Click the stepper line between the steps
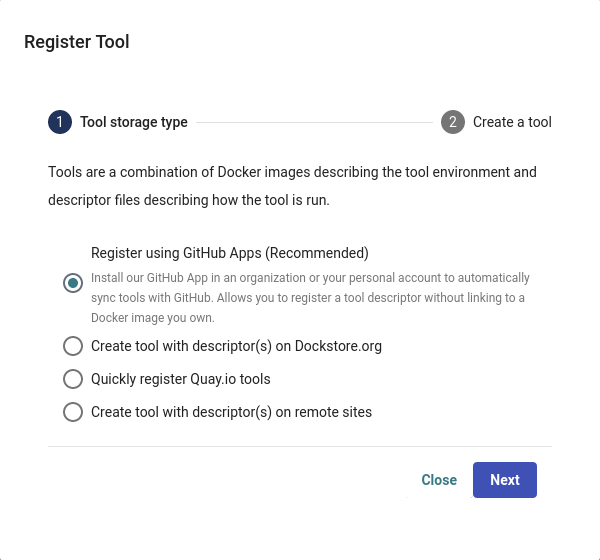This screenshot has width=600, height=560. click(x=314, y=123)
